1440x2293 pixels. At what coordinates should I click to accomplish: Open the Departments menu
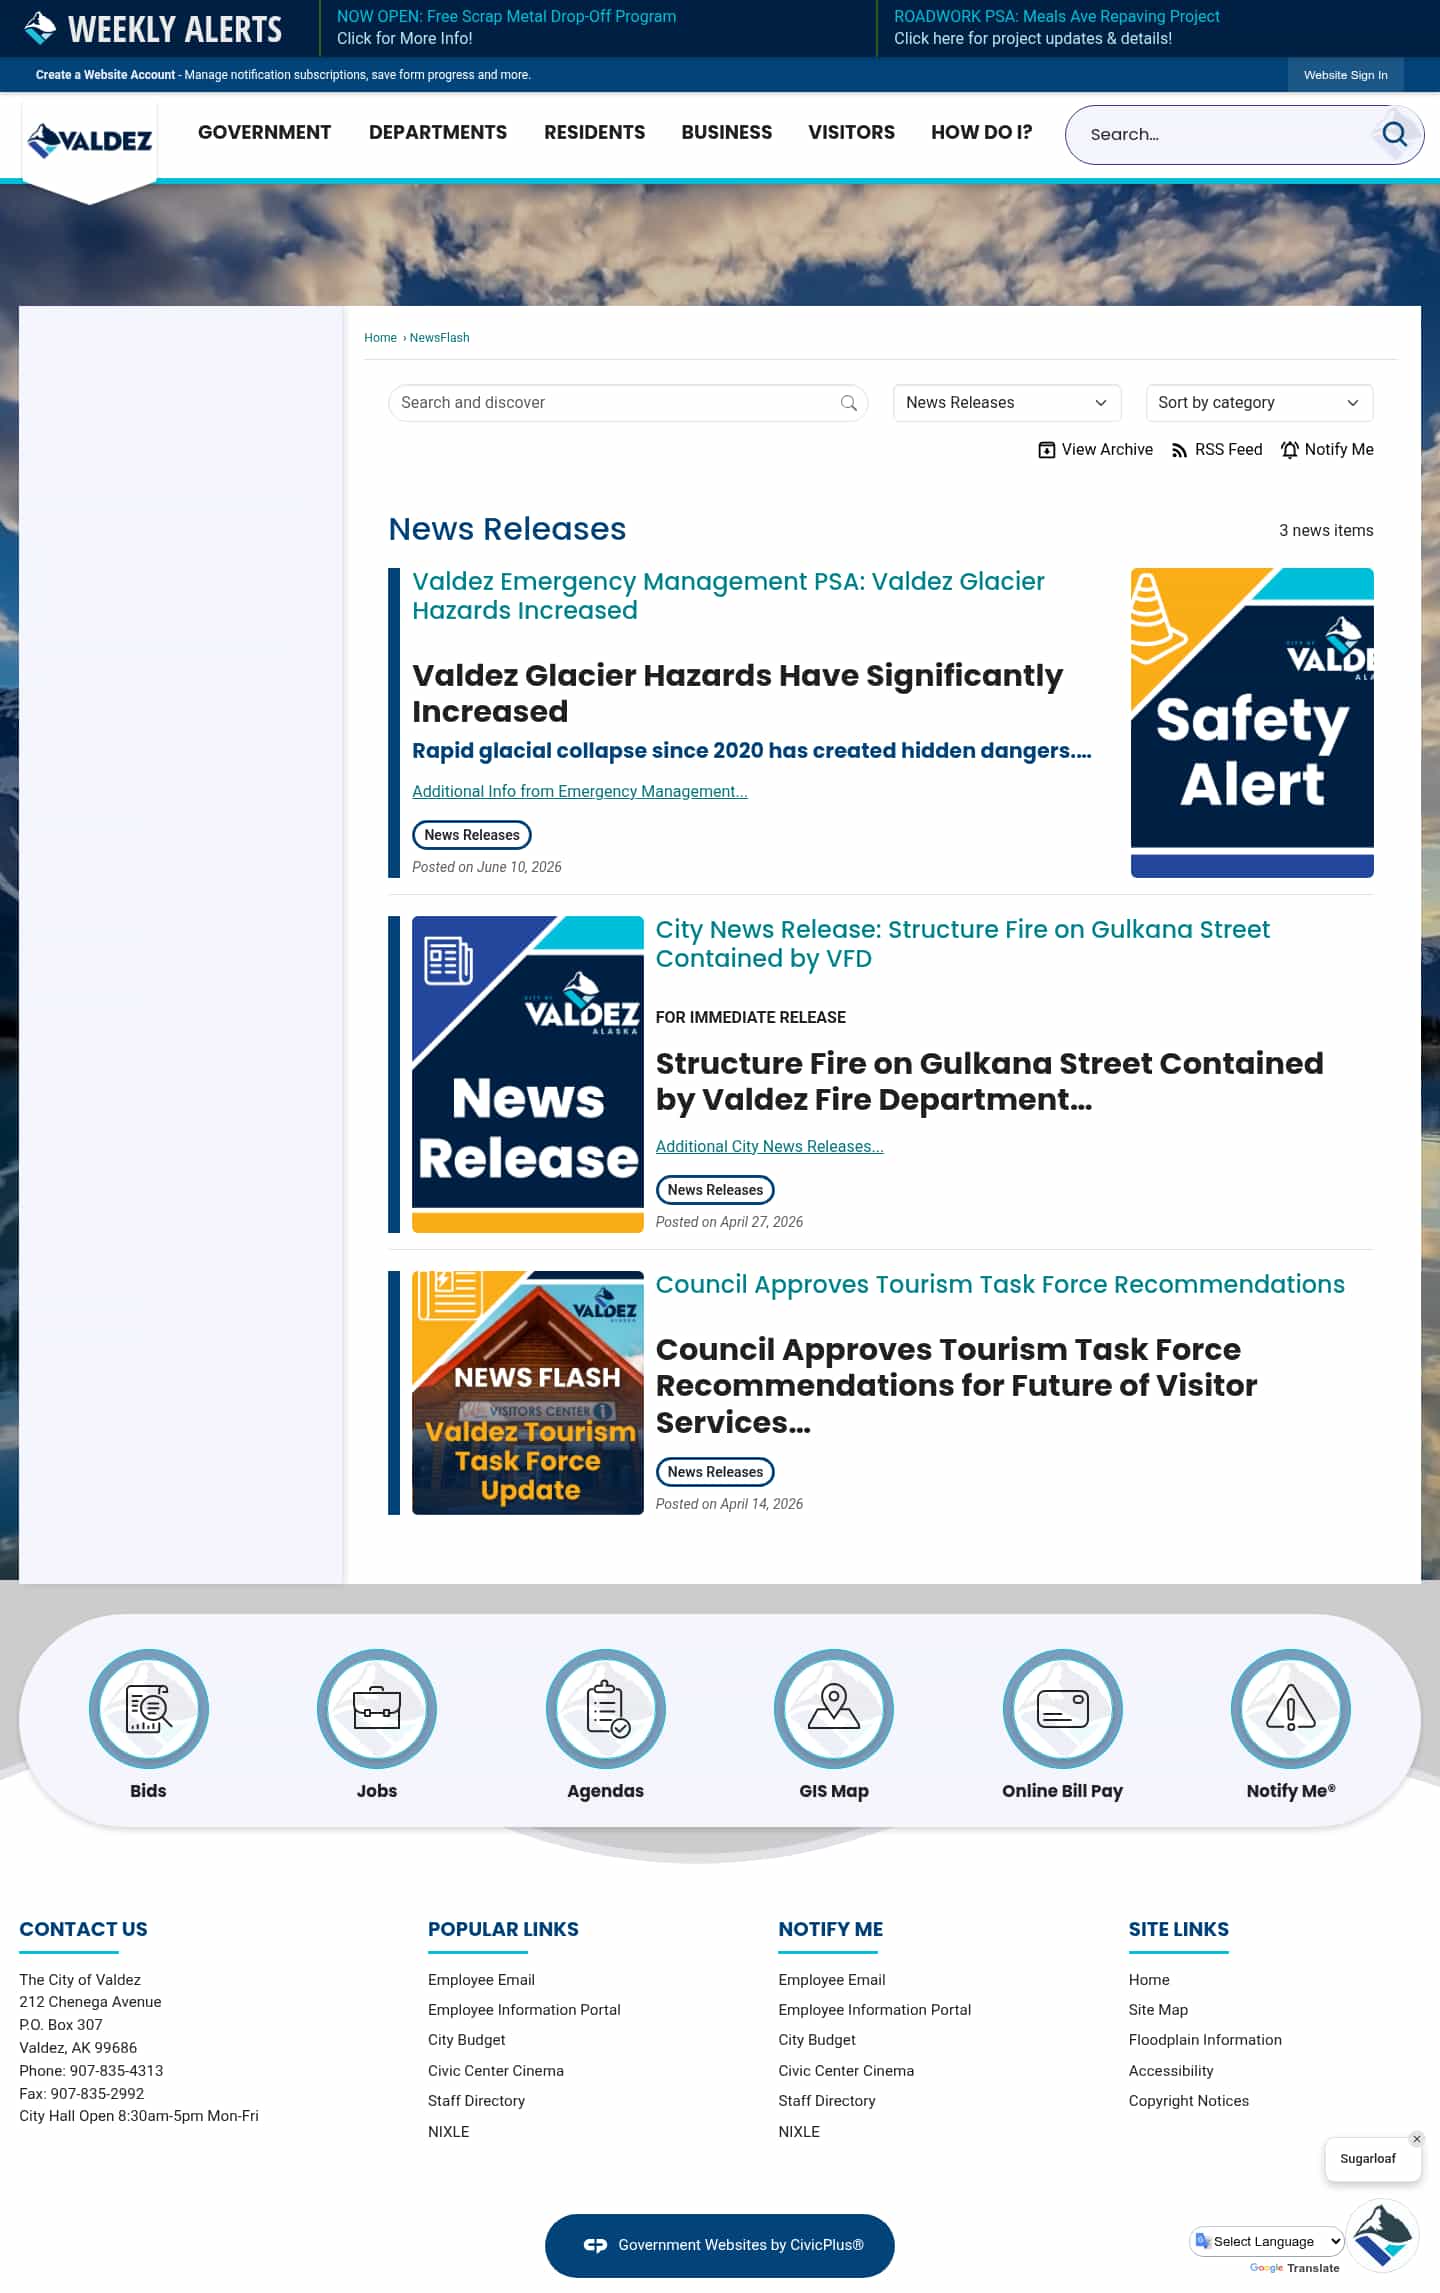[x=438, y=132]
